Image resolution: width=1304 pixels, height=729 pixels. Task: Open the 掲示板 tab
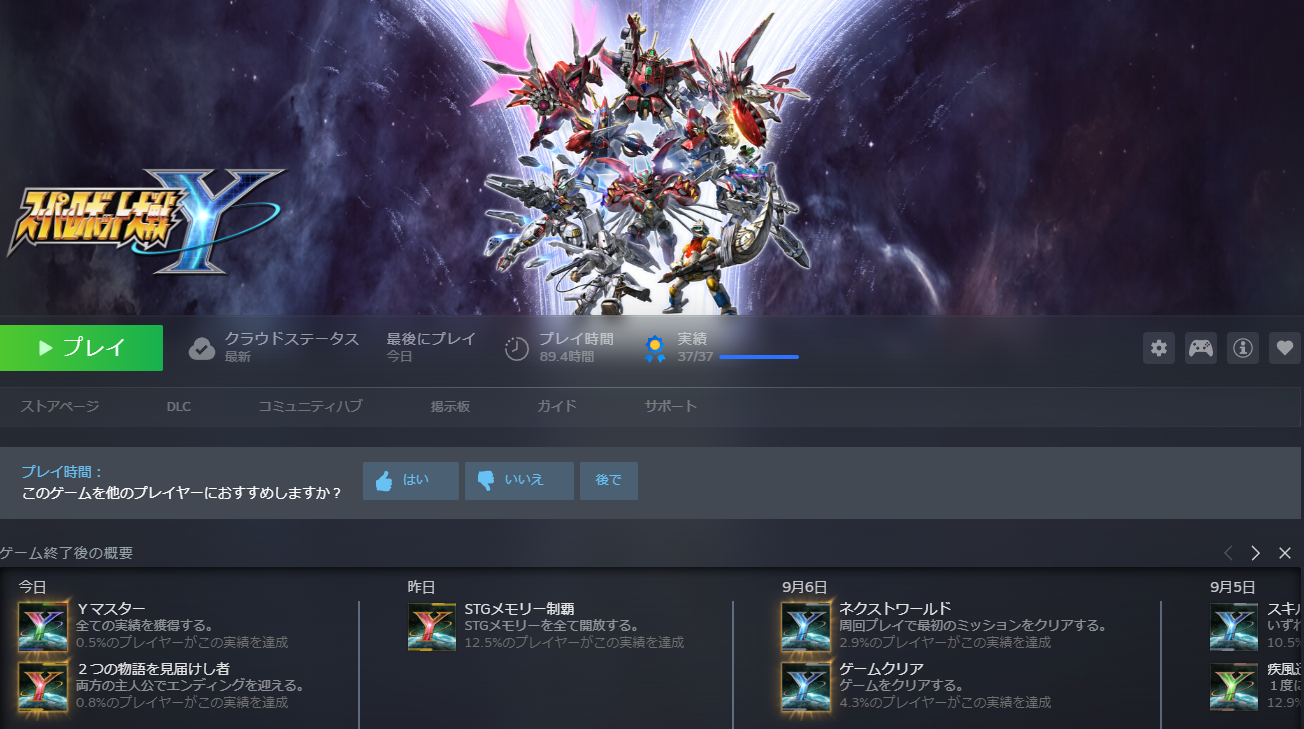(x=450, y=406)
